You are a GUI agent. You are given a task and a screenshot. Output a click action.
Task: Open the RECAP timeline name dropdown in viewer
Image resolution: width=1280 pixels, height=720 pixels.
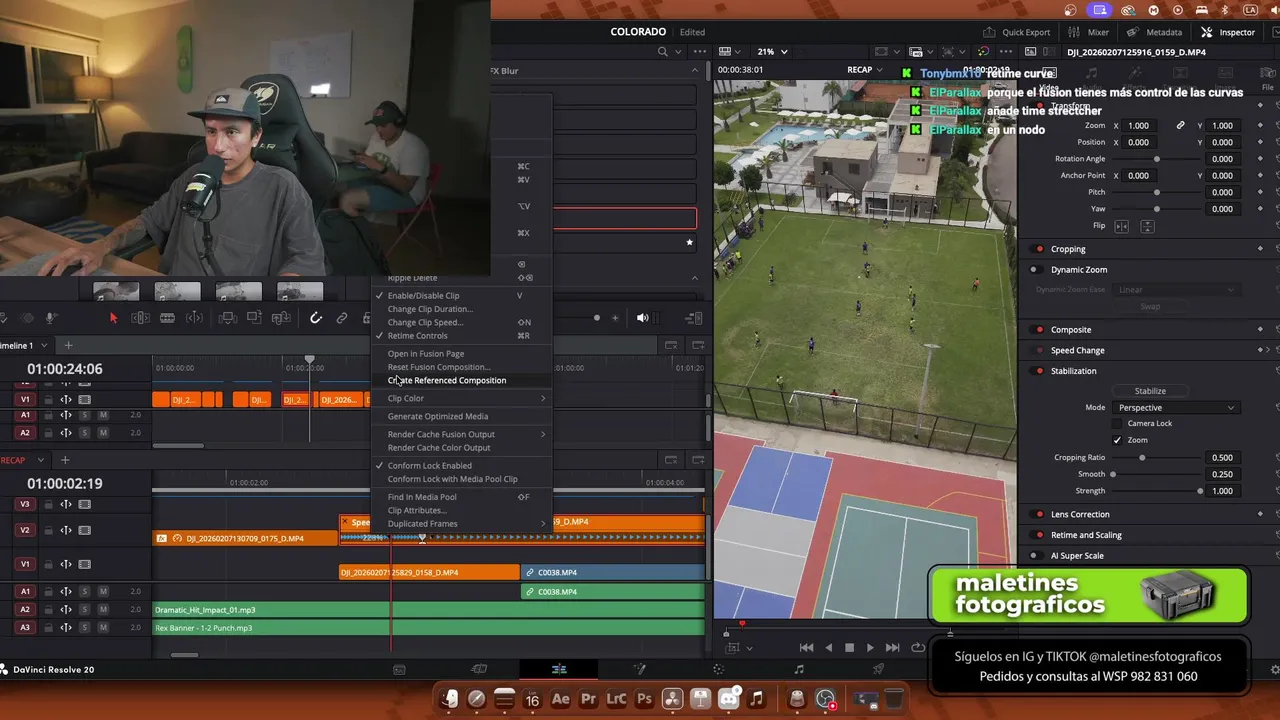coord(866,70)
